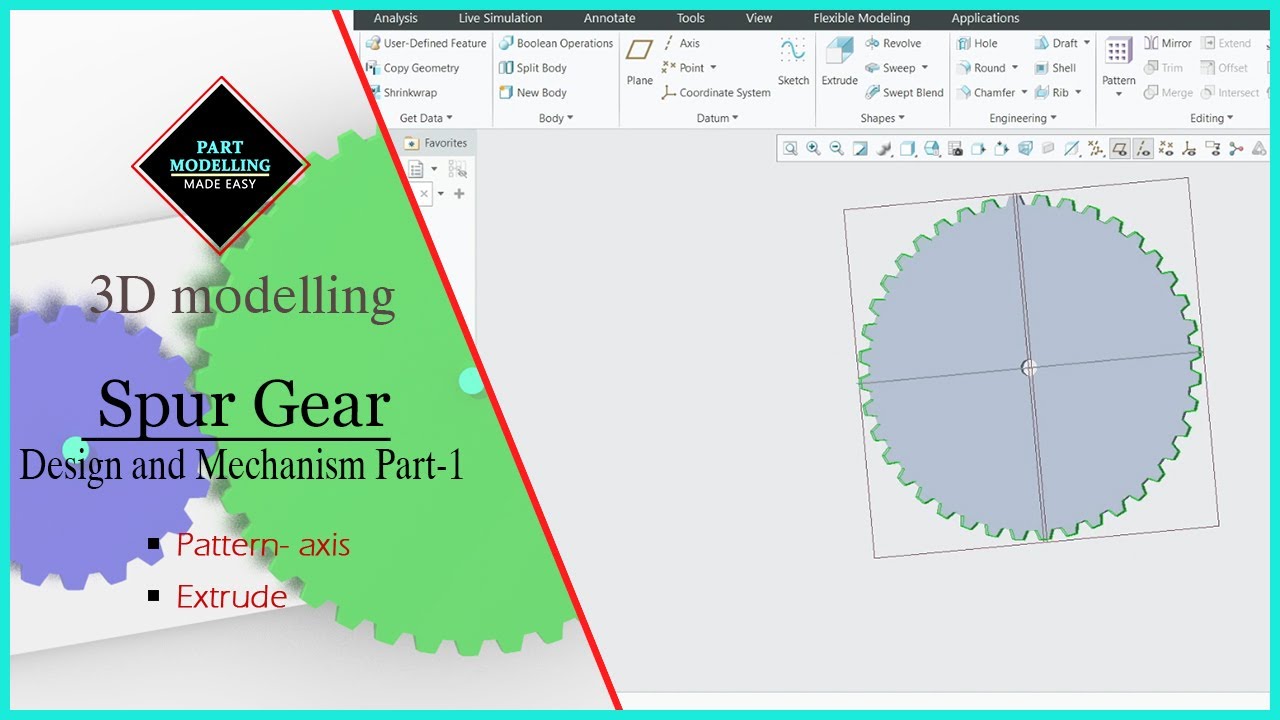Click the Repaint icon
Screen dimensions: 1280x720
(860, 149)
